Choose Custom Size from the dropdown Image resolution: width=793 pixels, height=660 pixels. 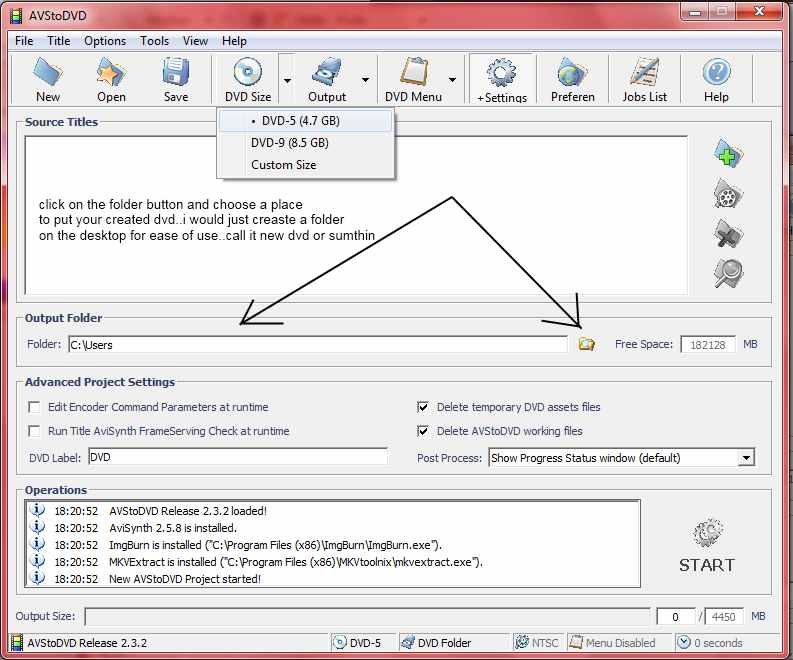pyautogui.click(x=305, y=165)
